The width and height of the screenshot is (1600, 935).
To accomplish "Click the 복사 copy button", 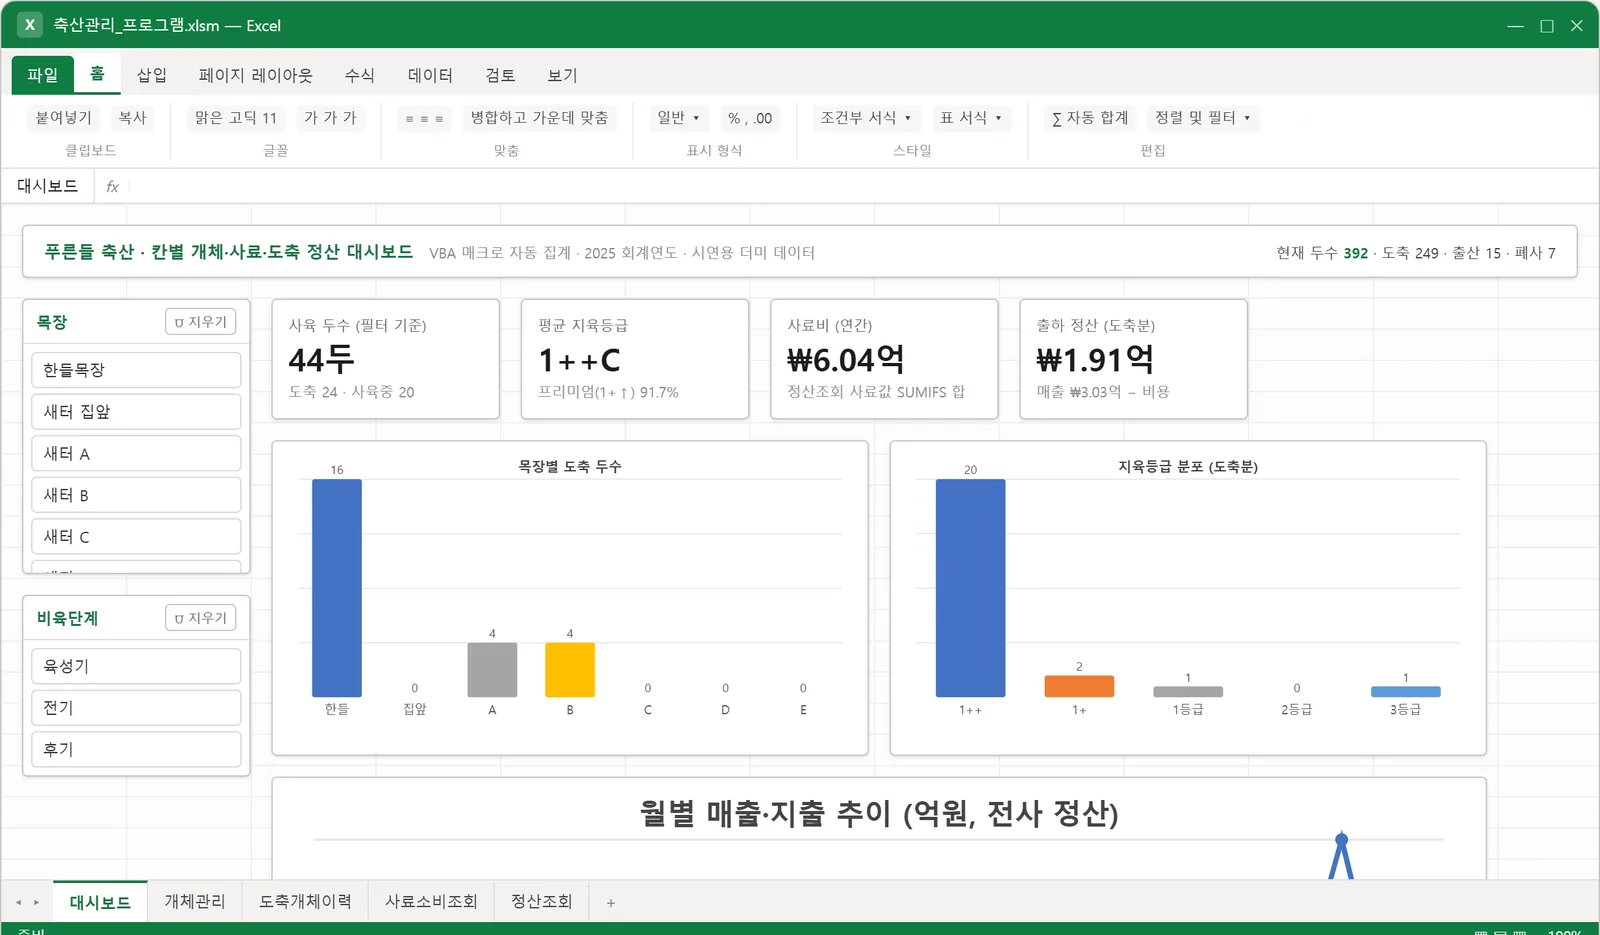I will coord(132,118).
